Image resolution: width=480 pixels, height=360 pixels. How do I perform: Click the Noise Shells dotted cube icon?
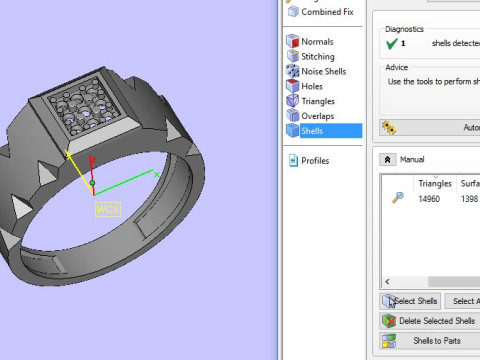click(x=293, y=71)
